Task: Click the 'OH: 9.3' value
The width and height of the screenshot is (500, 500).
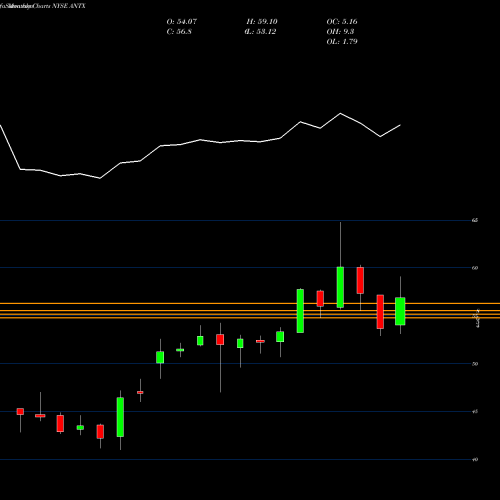Action: [x=340, y=32]
